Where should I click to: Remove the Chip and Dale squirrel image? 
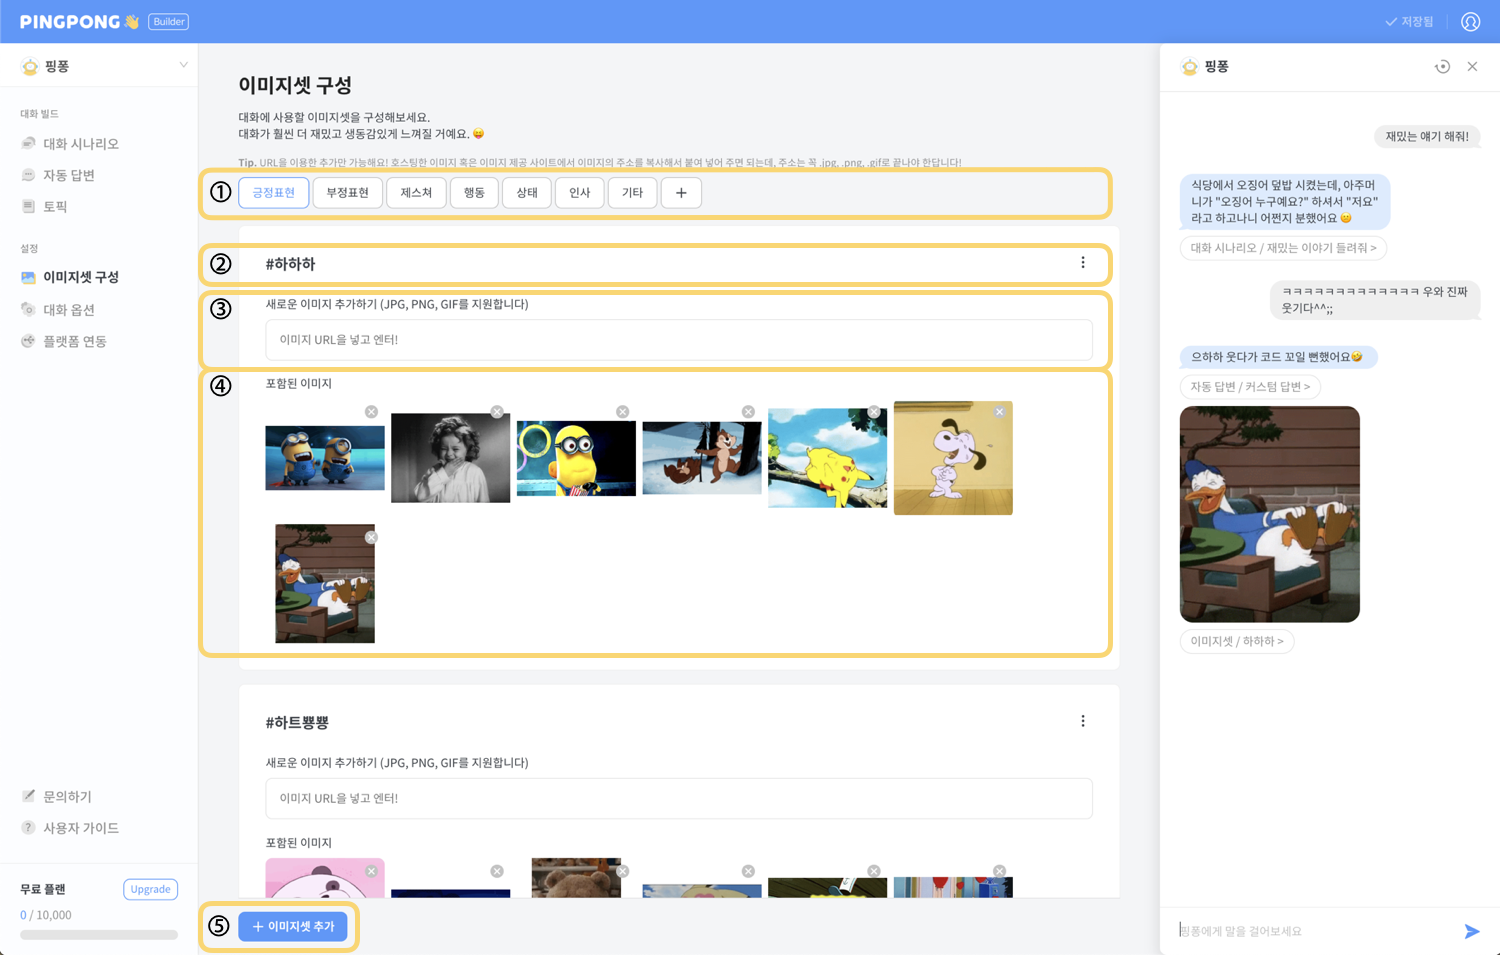pos(748,412)
